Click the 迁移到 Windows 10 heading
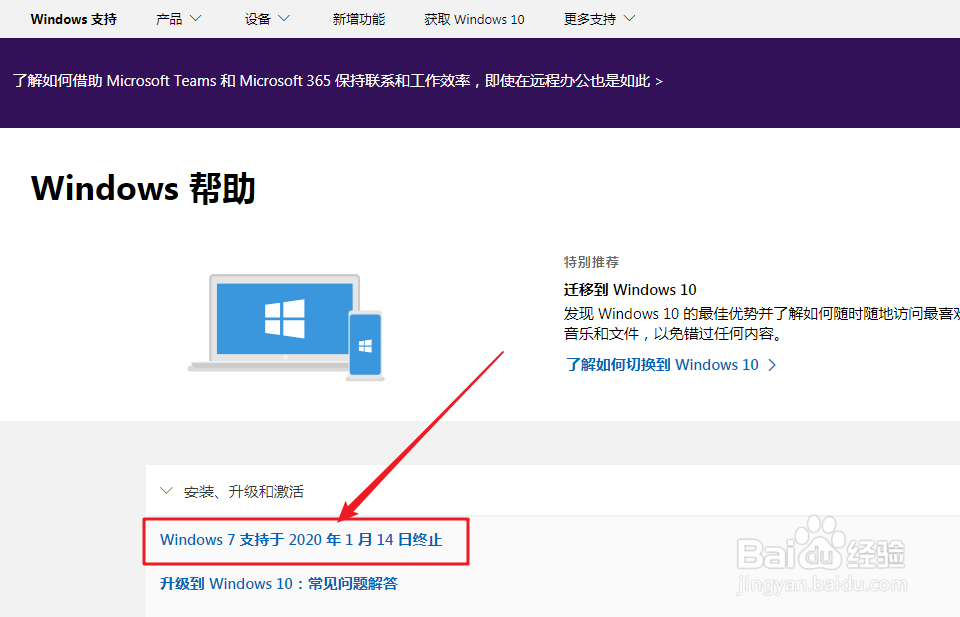This screenshot has height=617, width=960. pos(629,289)
